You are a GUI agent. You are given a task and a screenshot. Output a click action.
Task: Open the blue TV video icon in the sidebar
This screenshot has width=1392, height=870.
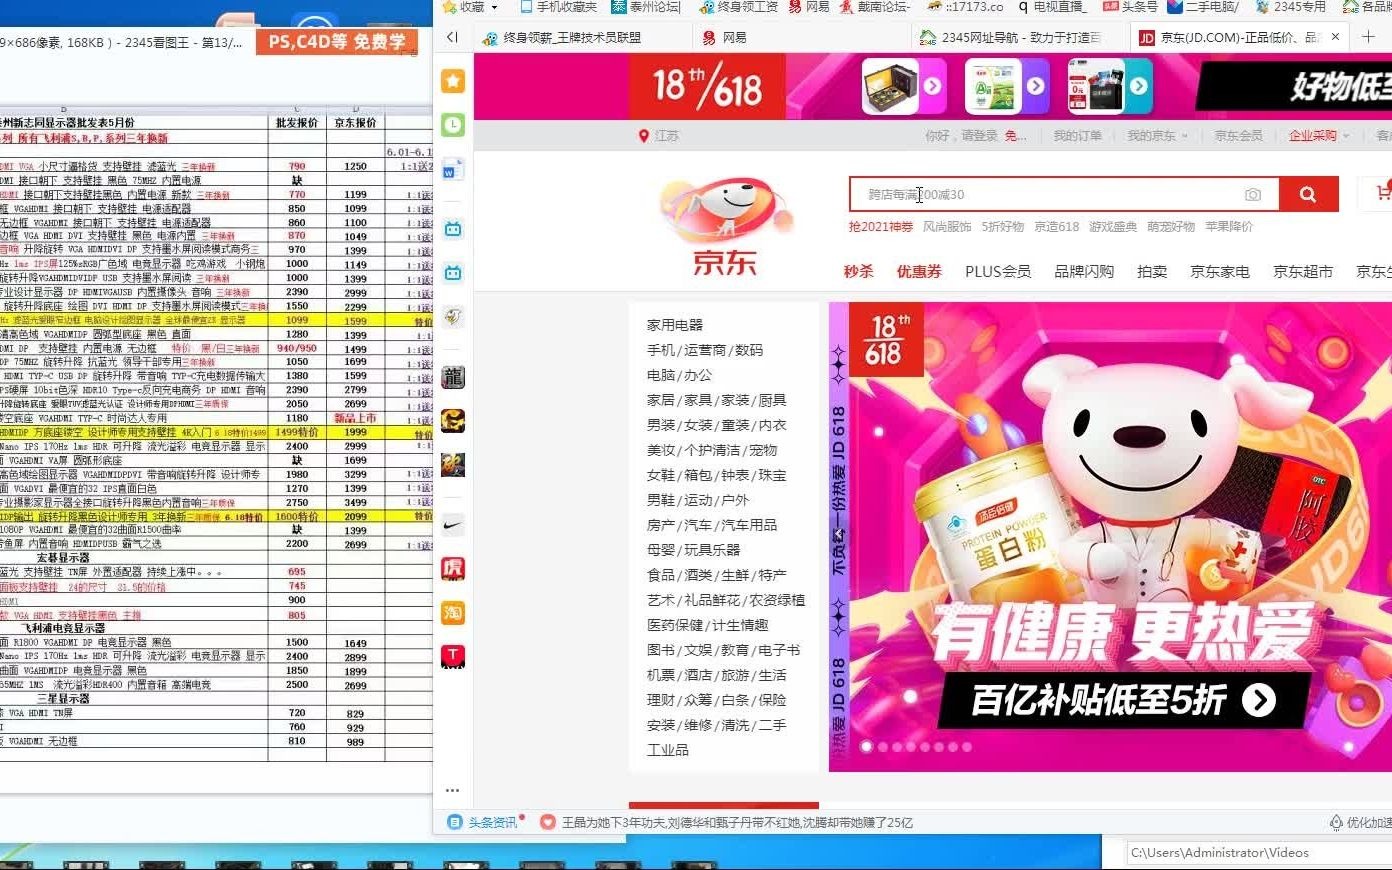pyautogui.click(x=453, y=228)
